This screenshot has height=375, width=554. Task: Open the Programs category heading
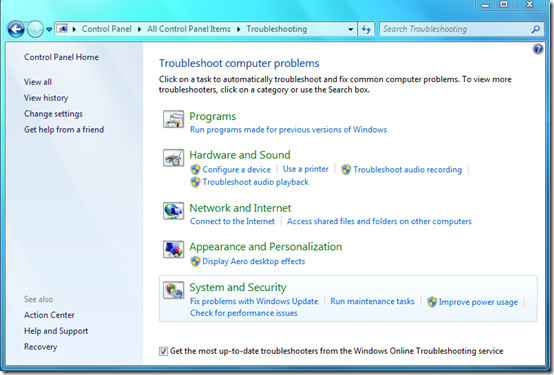tap(213, 116)
